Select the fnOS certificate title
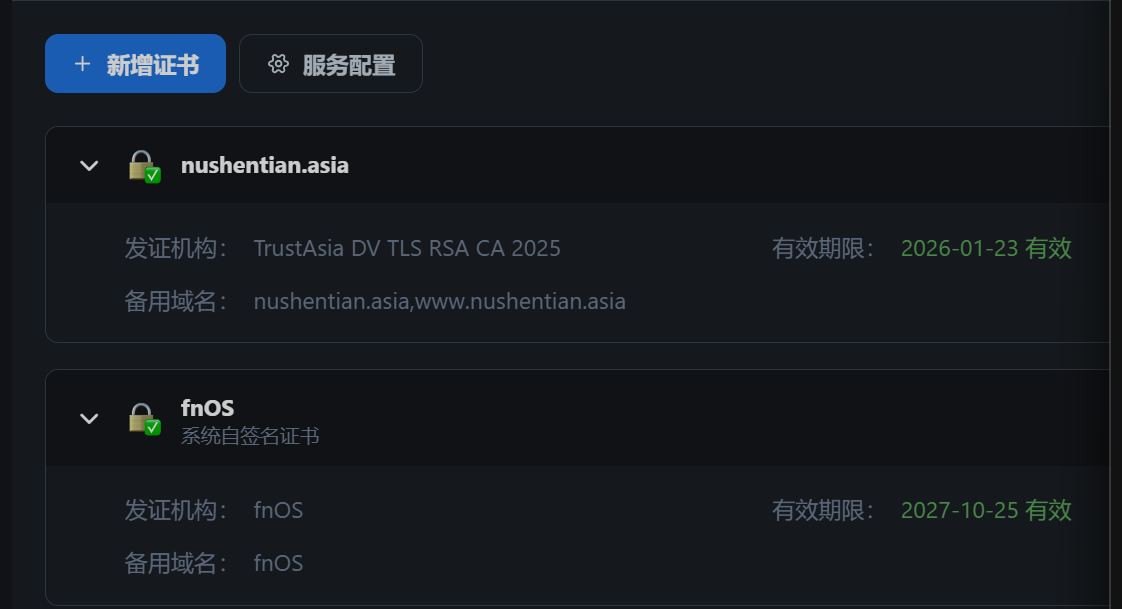This screenshot has height=609, width=1122. [207, 407]
